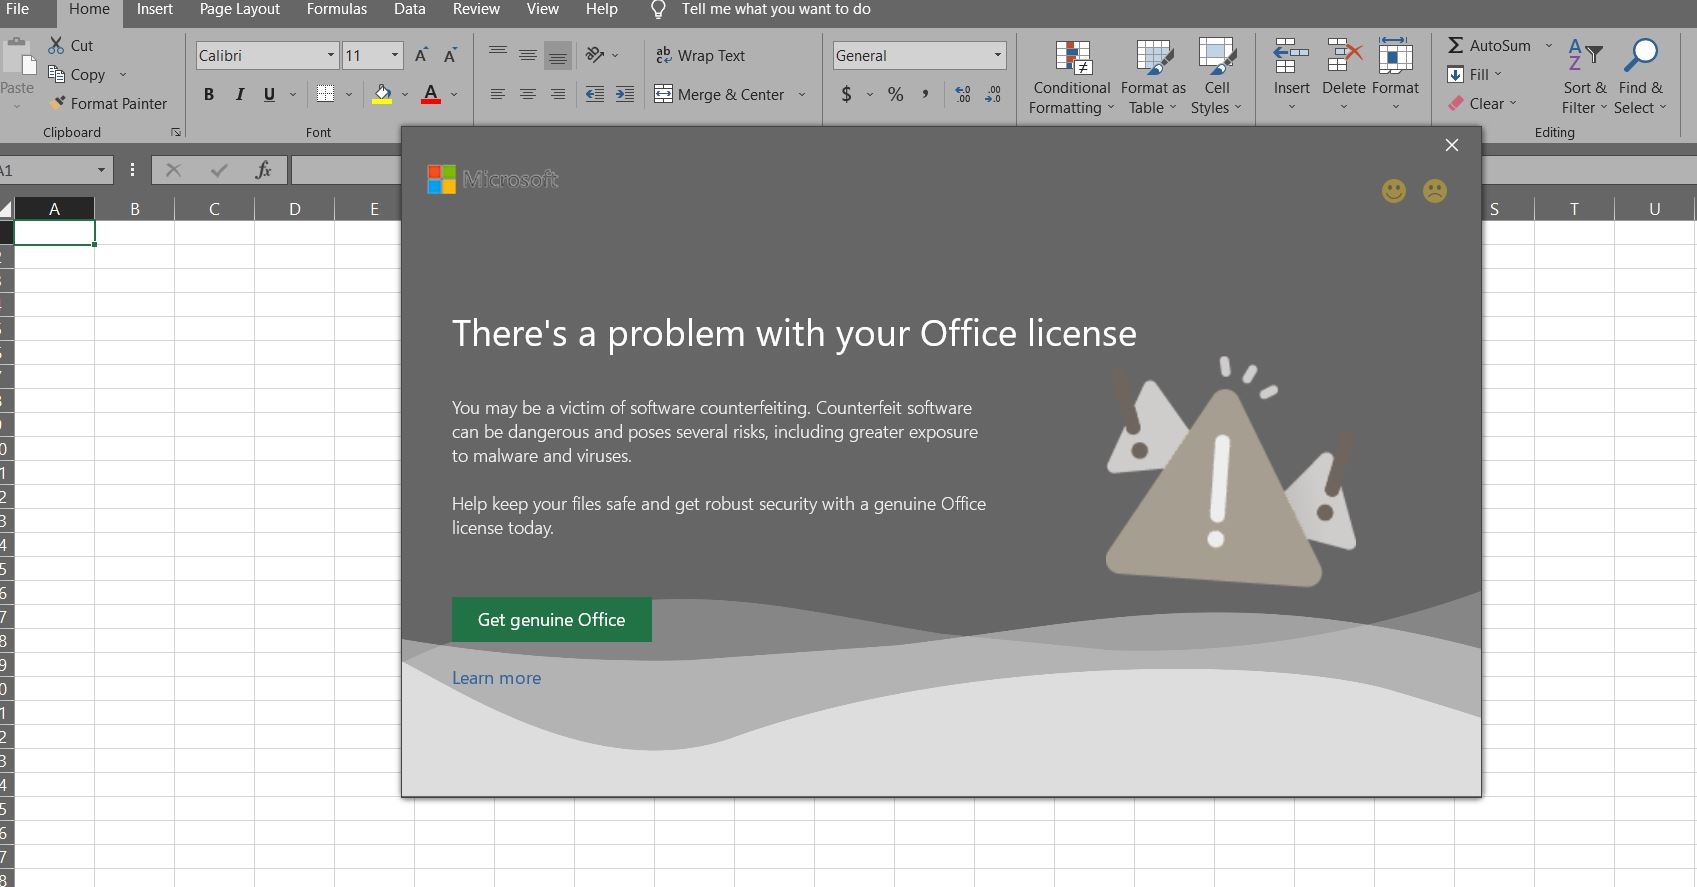The width and height of the screenshot is (1697, 887).
Task: Open the View tab
Action: [543, 9]
